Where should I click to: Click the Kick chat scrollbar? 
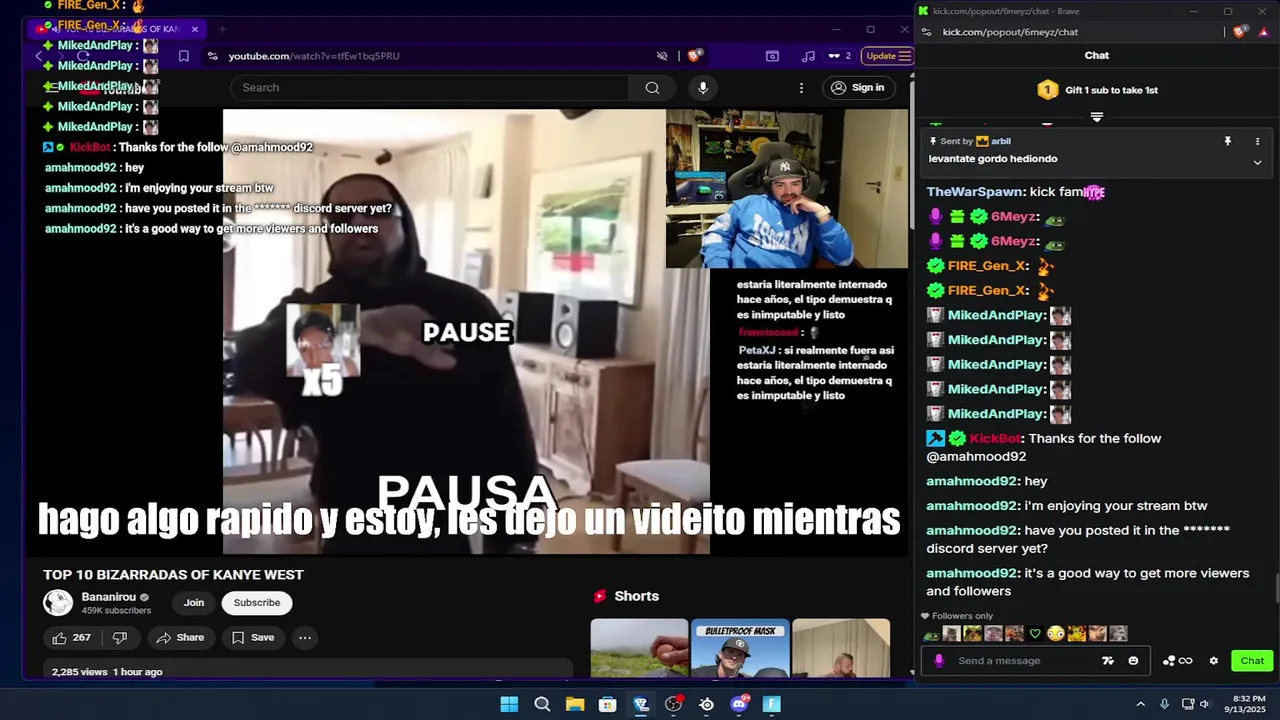[1275, 586]
